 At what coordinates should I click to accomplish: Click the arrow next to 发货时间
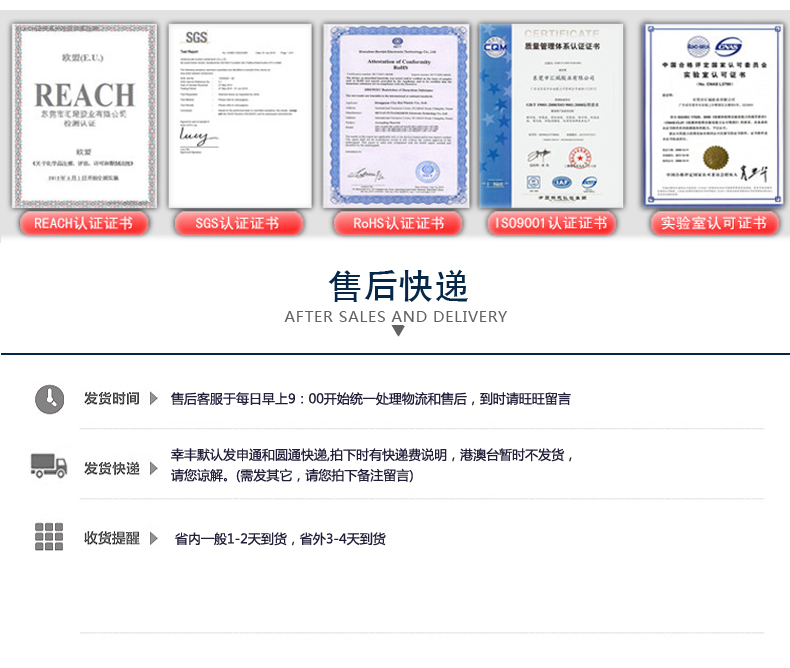[x=154, y=399]
